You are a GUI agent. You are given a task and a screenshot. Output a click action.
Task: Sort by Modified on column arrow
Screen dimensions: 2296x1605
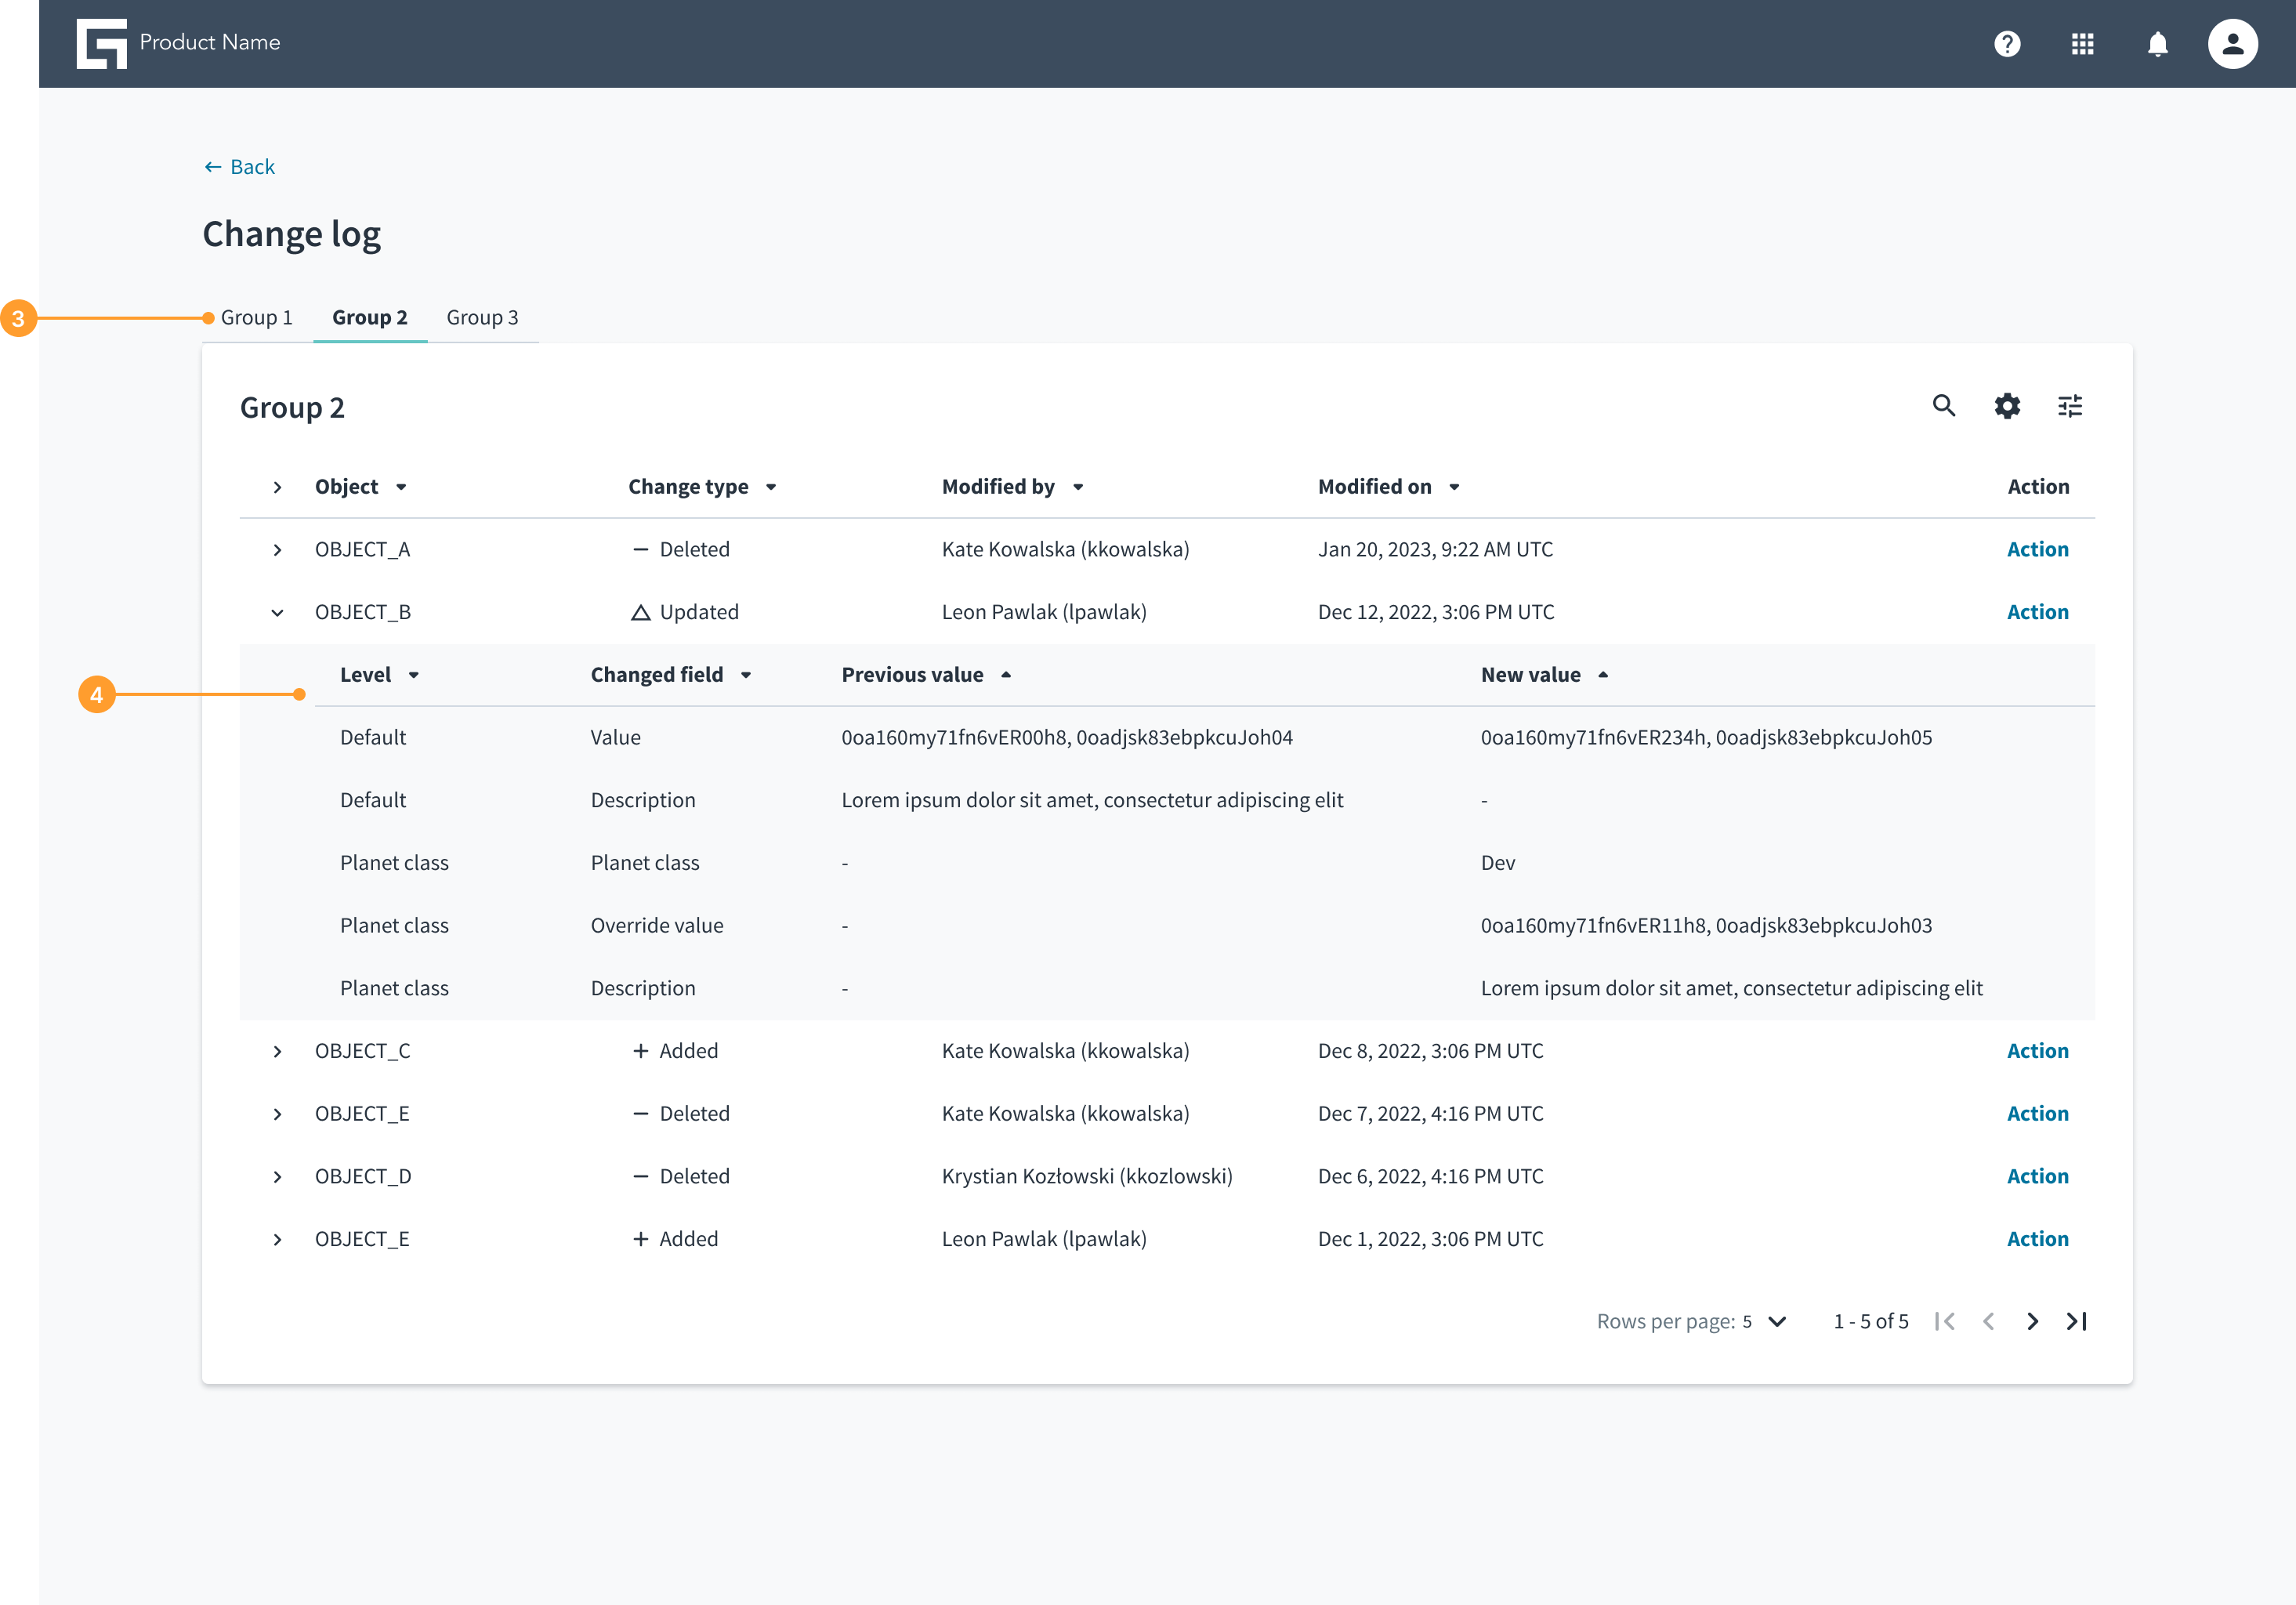point(1454,487)
